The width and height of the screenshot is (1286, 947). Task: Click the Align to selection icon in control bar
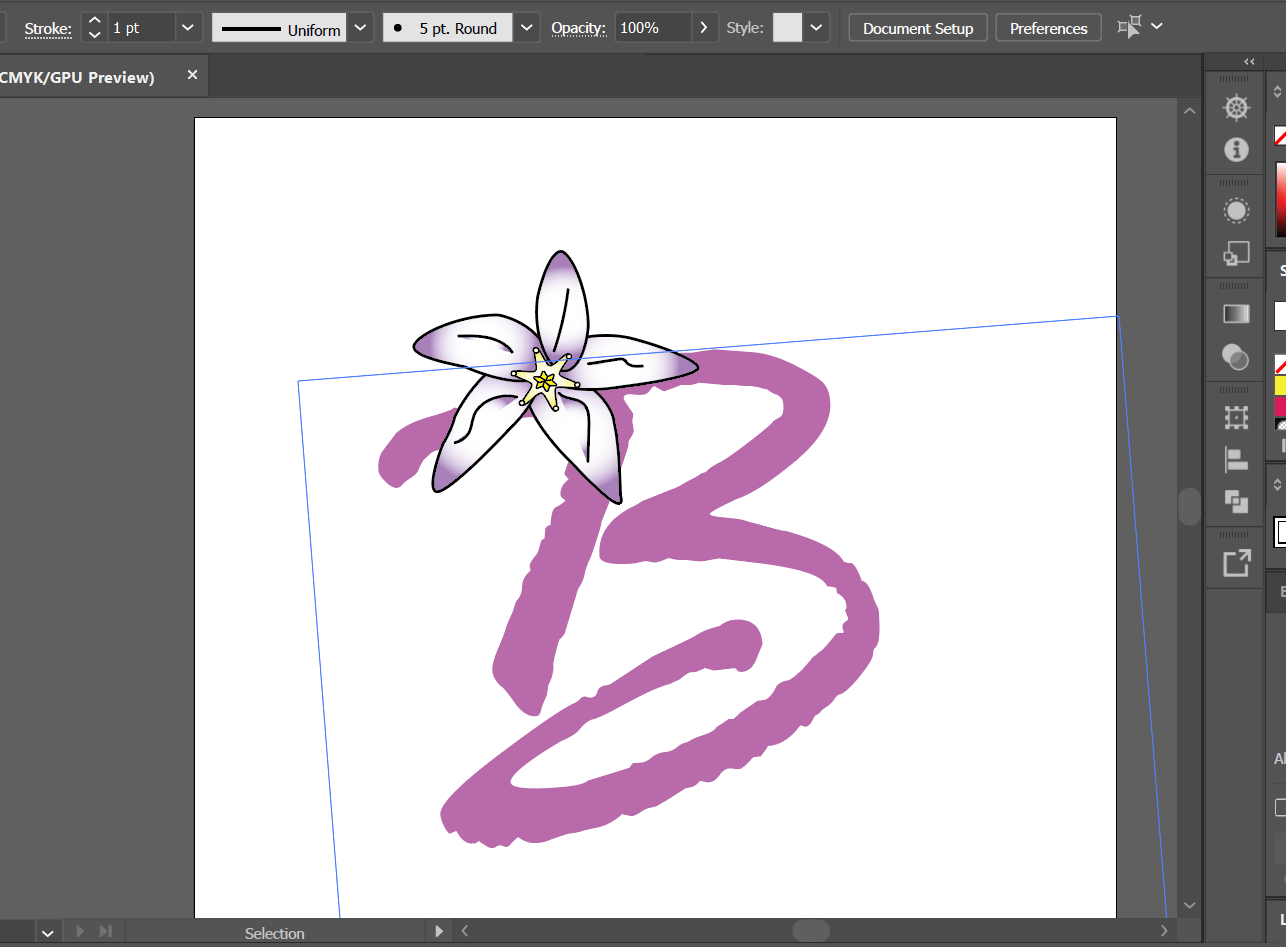[1129, 27]
